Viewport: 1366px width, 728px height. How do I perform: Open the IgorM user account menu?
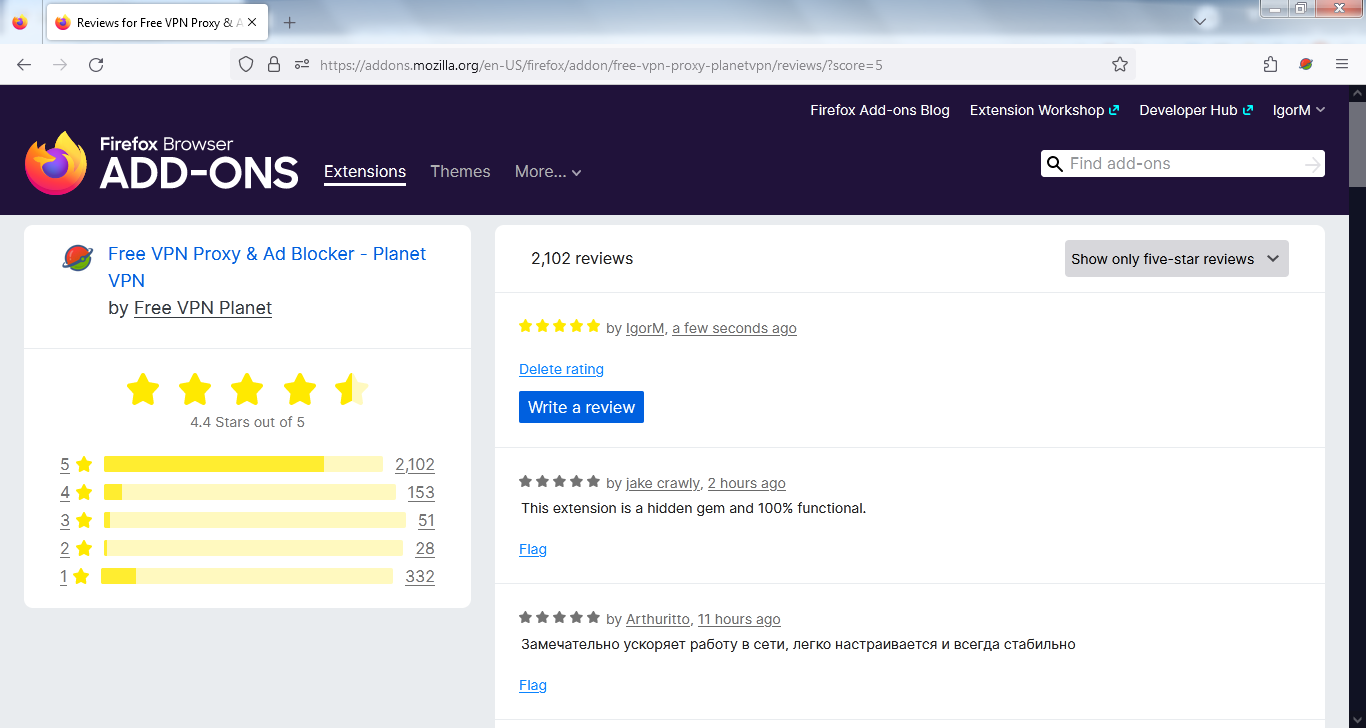pyautogui.click(x=1298, y=111)
